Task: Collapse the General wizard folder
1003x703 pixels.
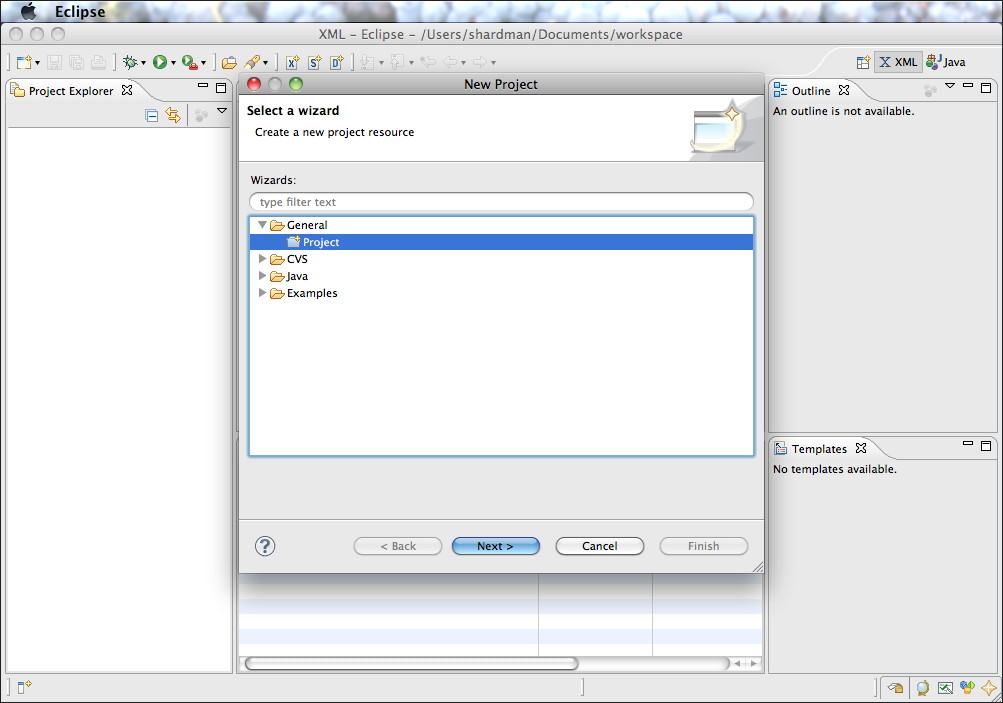Action: [x=262, y=225]
